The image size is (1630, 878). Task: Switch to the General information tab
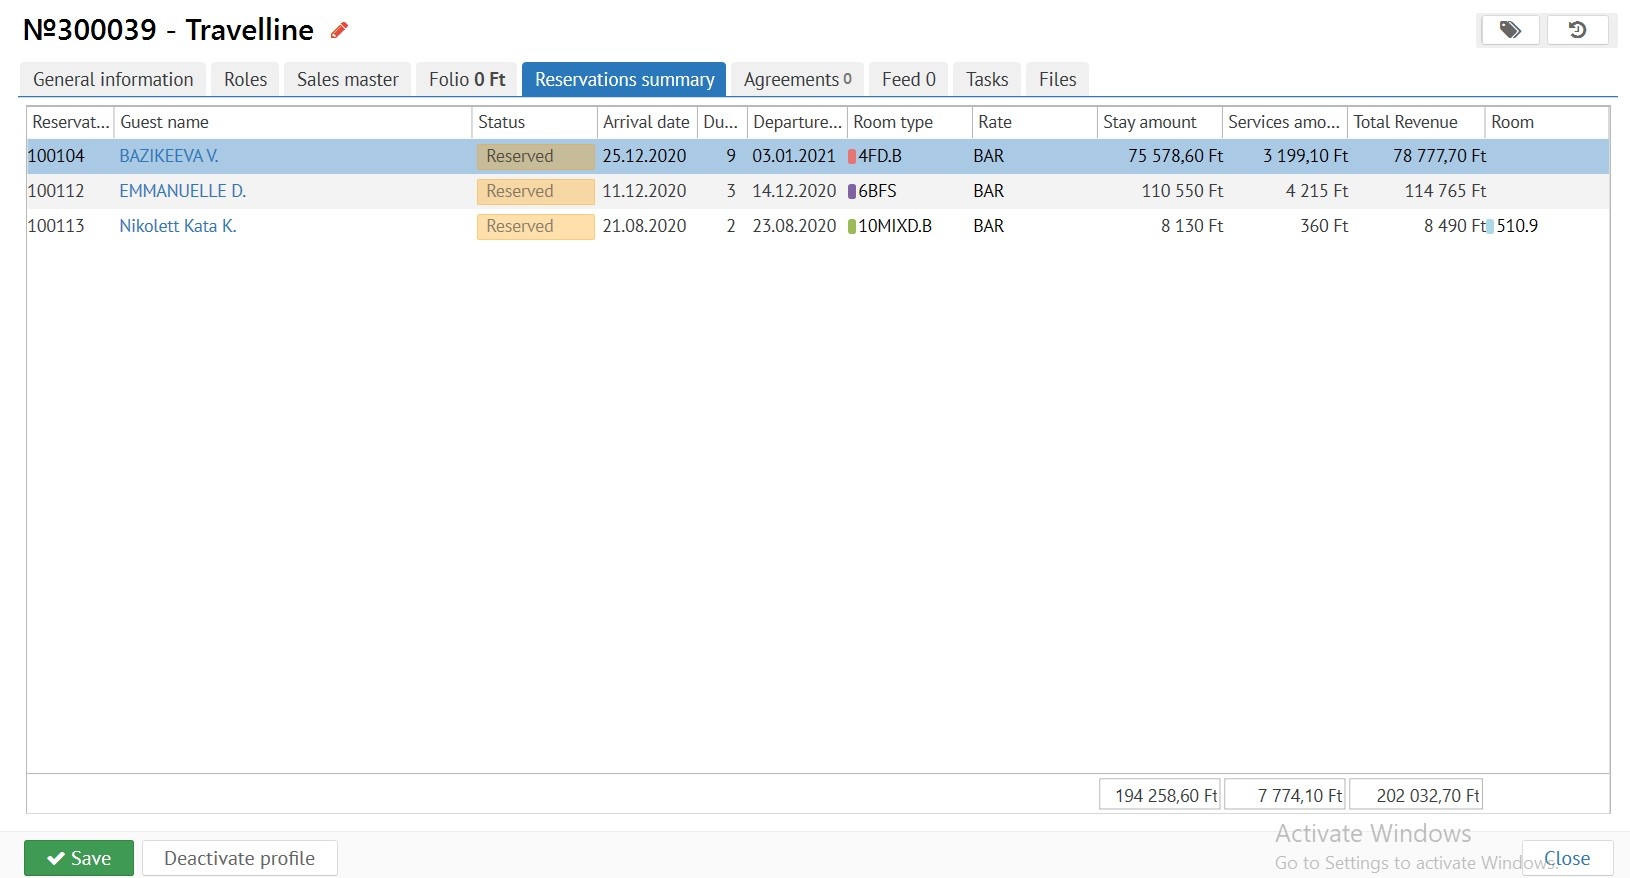point(113,80)
